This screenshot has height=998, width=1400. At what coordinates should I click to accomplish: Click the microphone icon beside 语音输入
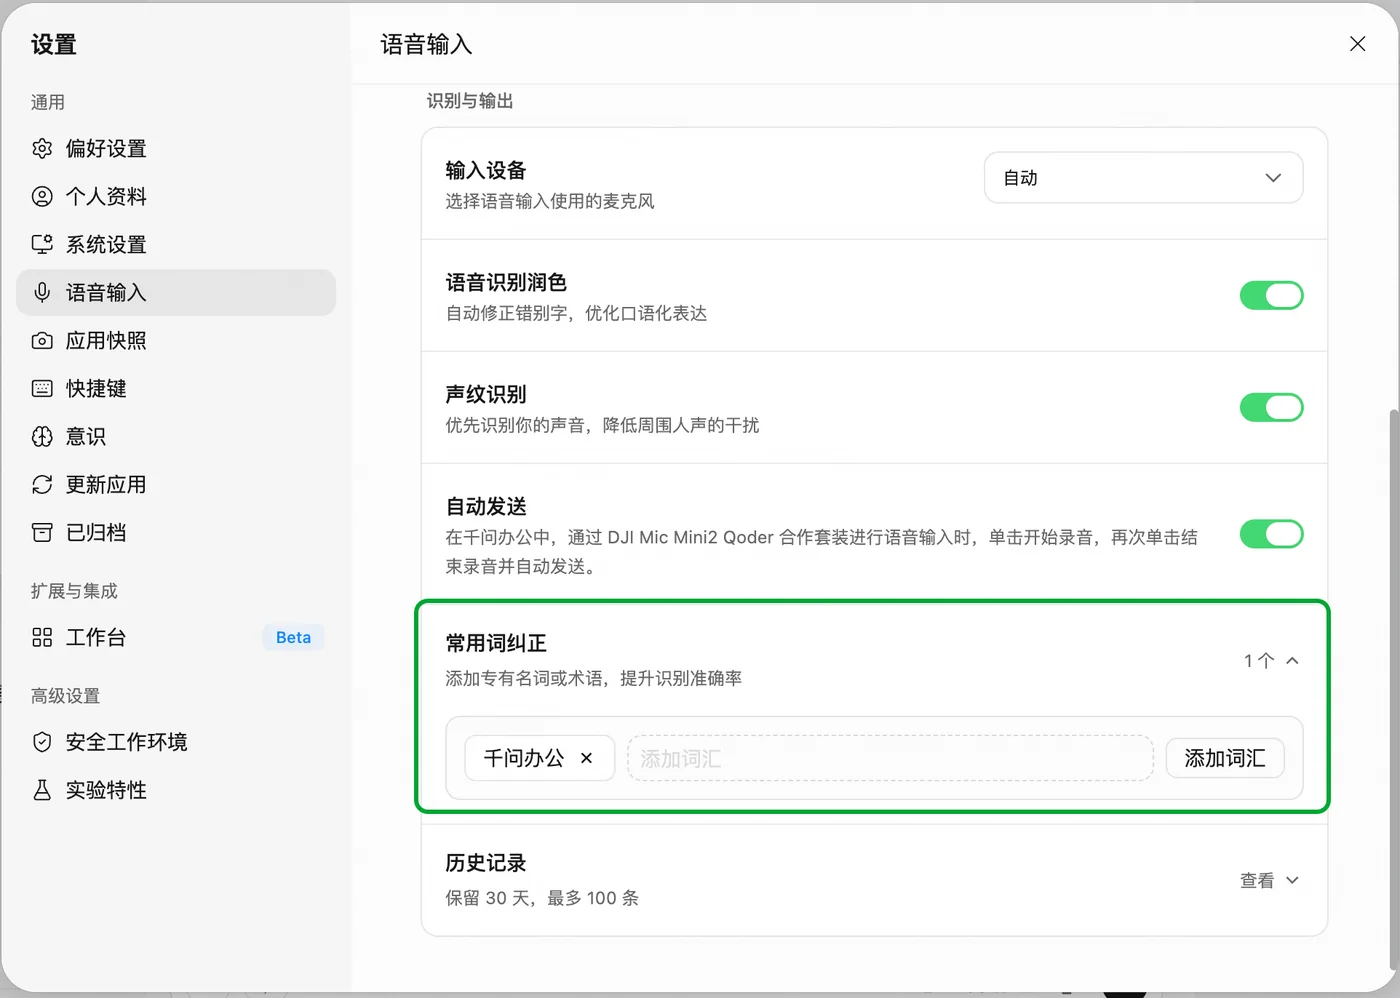pos(42,293)
